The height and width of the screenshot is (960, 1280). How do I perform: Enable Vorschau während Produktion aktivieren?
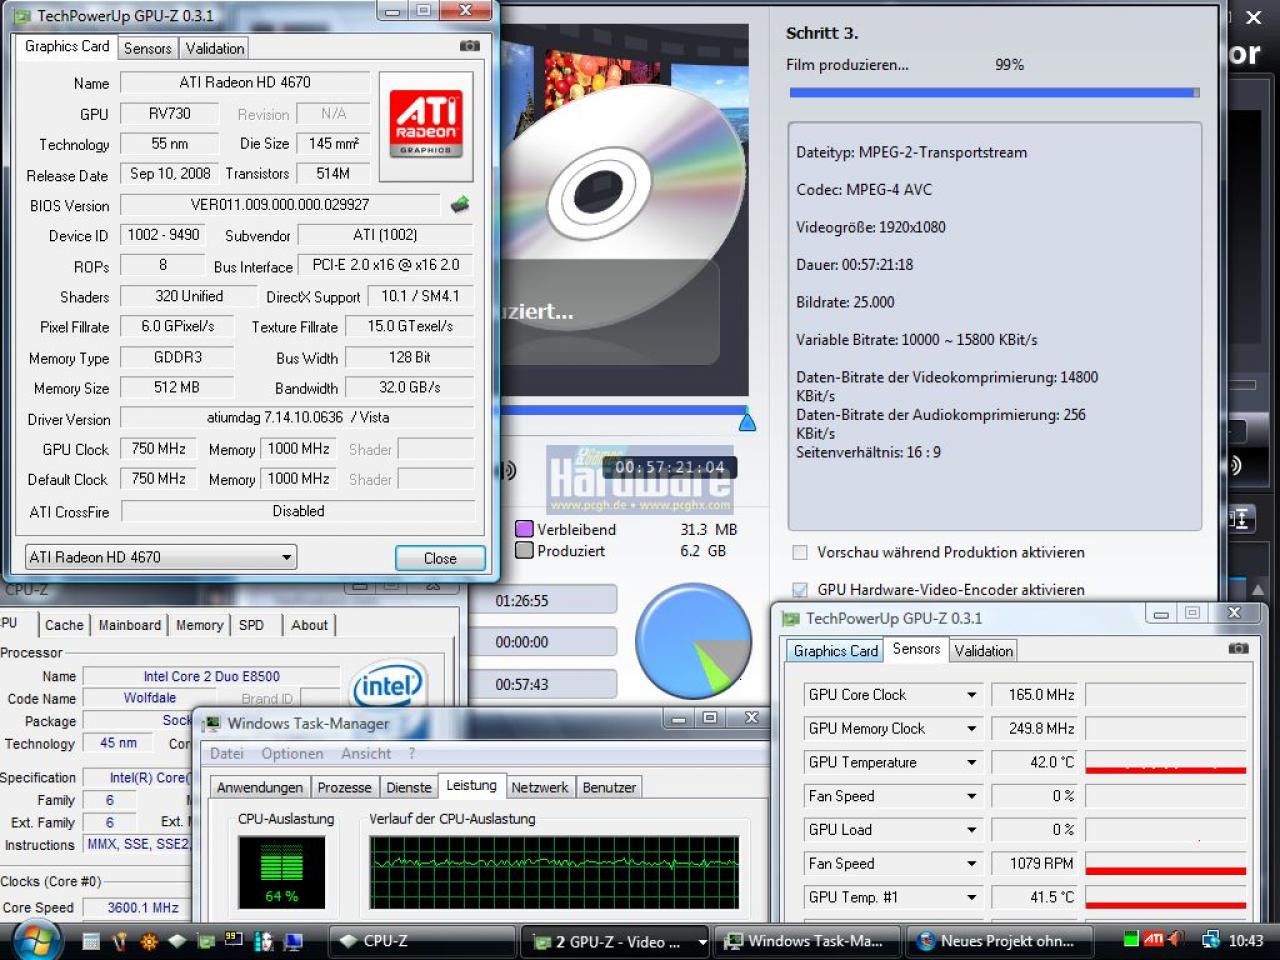800,552
